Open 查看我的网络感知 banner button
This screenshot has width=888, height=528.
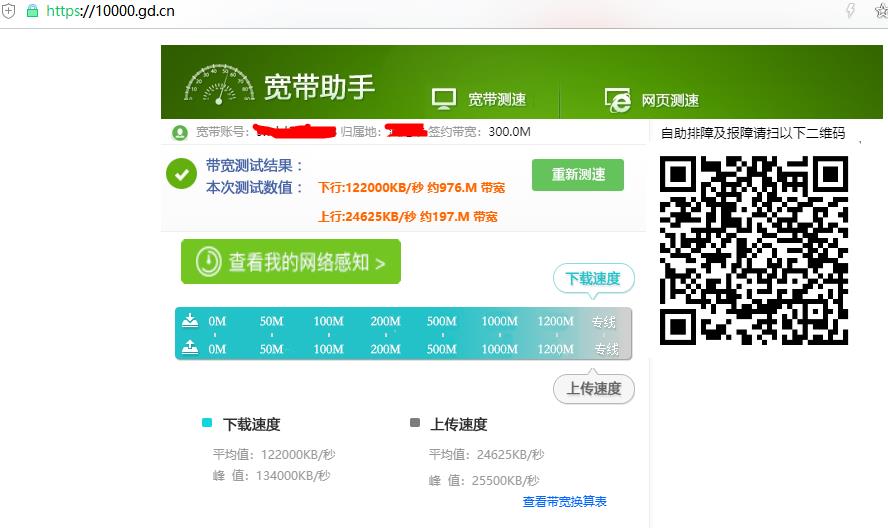[291, 262]
